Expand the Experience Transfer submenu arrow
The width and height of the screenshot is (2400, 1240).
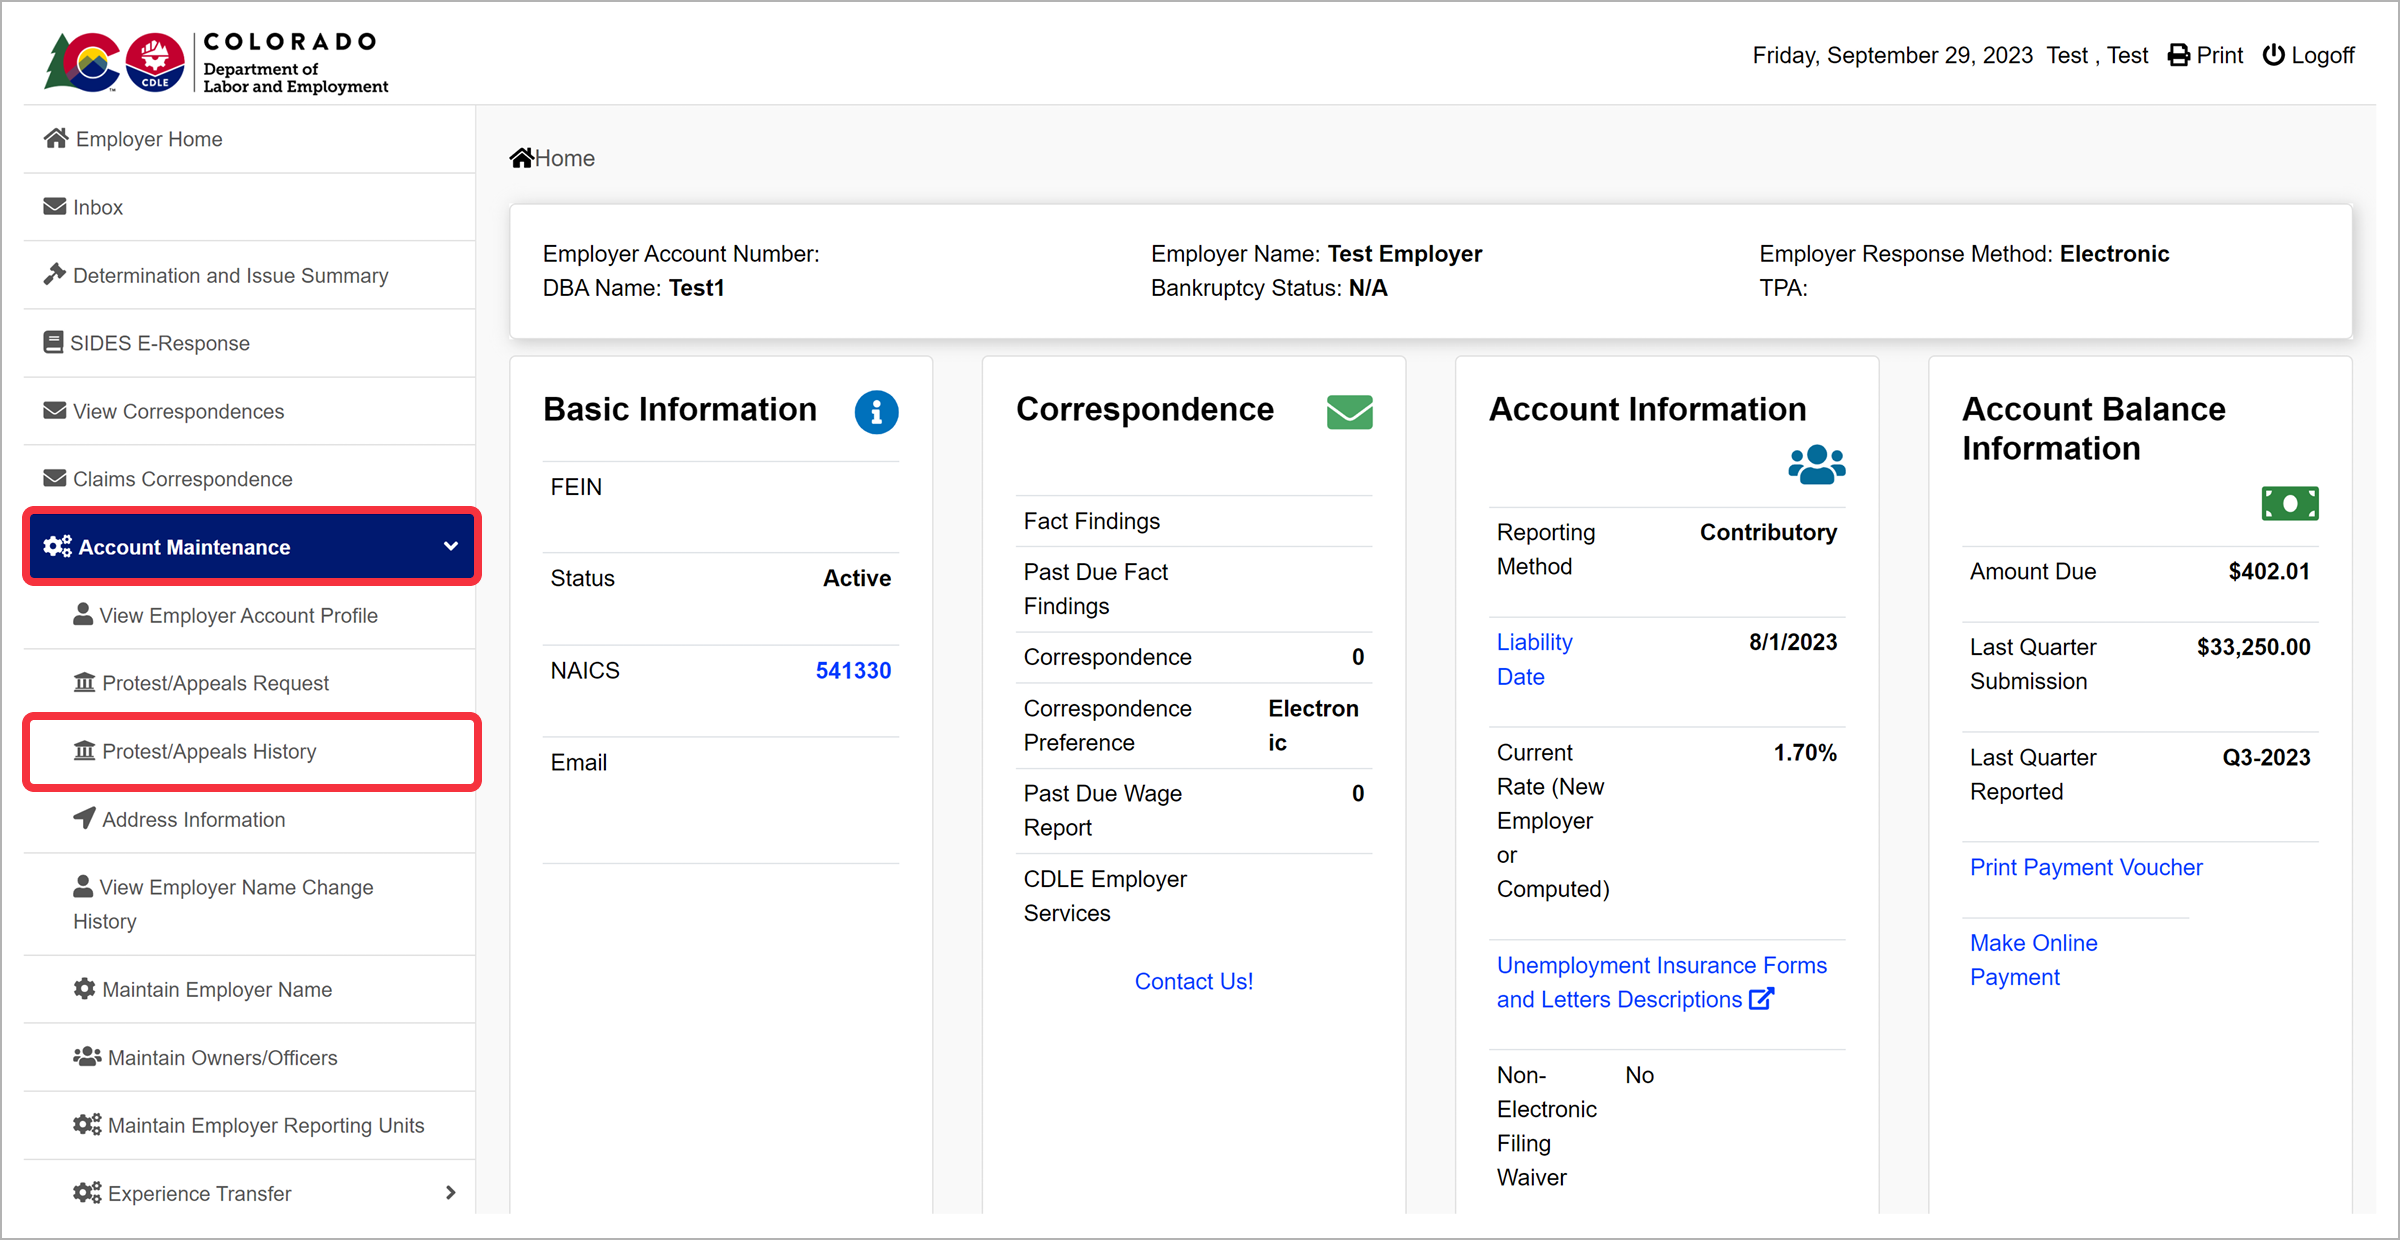451,1192
